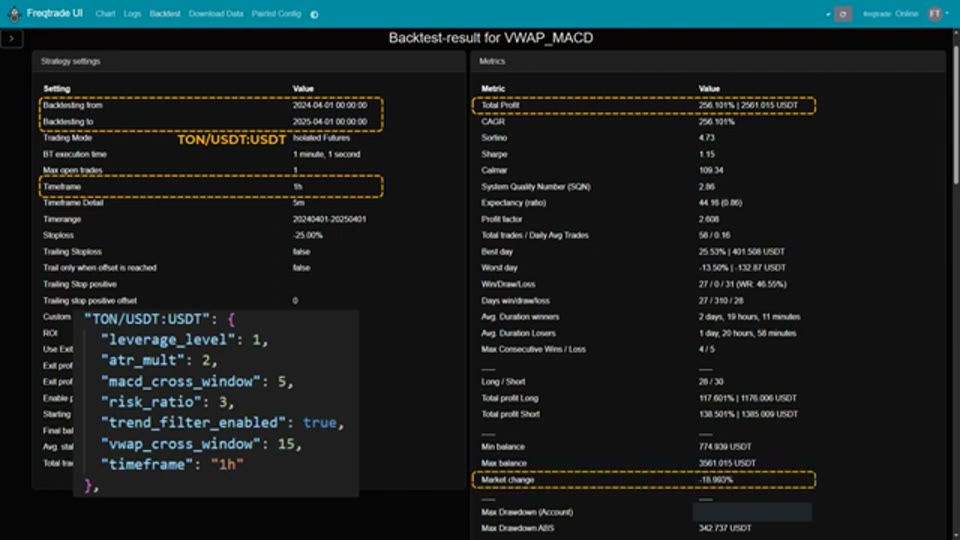The image size is (960, 540).
Task: Click the Freqtrade UI title link
Action: tap(54, 13)
